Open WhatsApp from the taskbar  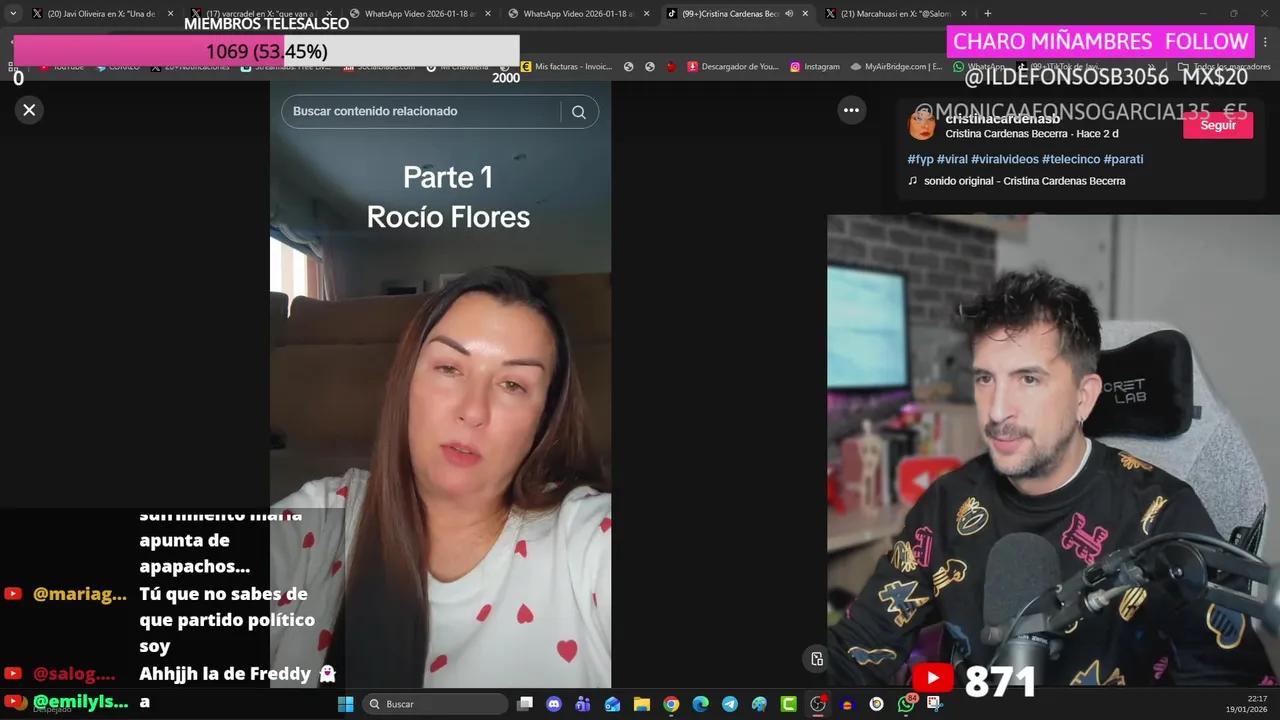pos(906,704)
